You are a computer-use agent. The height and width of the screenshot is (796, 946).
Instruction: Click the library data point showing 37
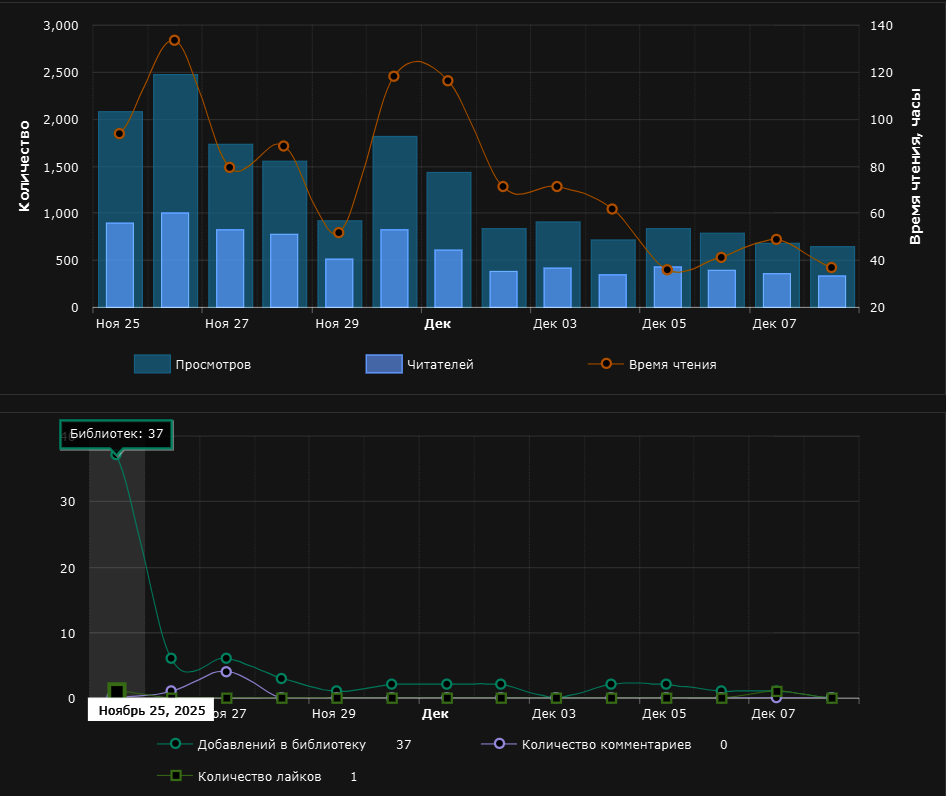(x=116, y=454)
